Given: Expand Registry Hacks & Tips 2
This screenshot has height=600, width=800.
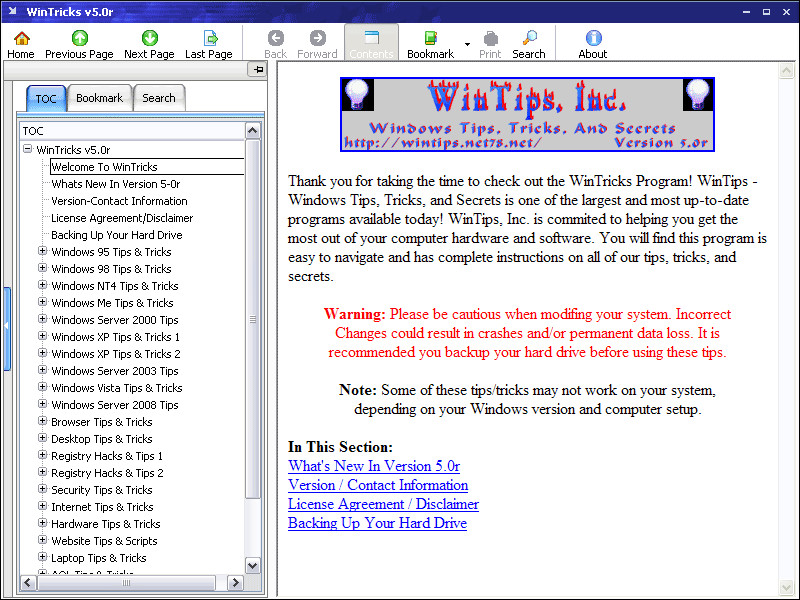Looking at the screenshot, I should (x=43, y=472).
